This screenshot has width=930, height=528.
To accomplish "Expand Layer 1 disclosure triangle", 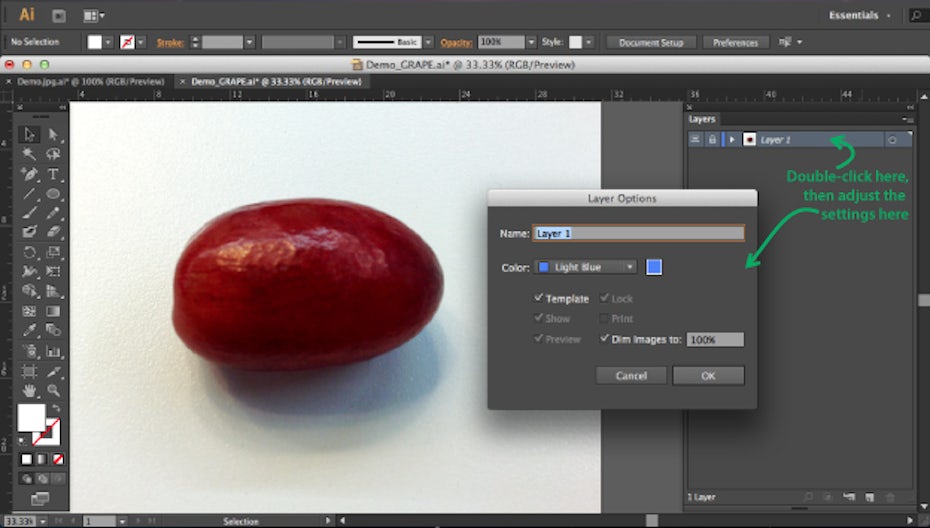I will click(732, 140).
